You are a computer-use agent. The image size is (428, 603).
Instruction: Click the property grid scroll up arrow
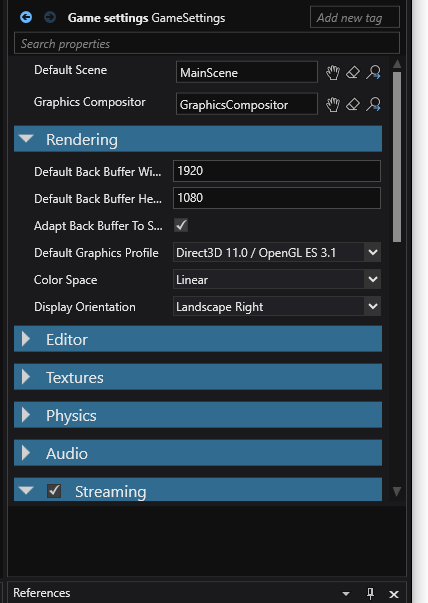click(x=397, y=64)
